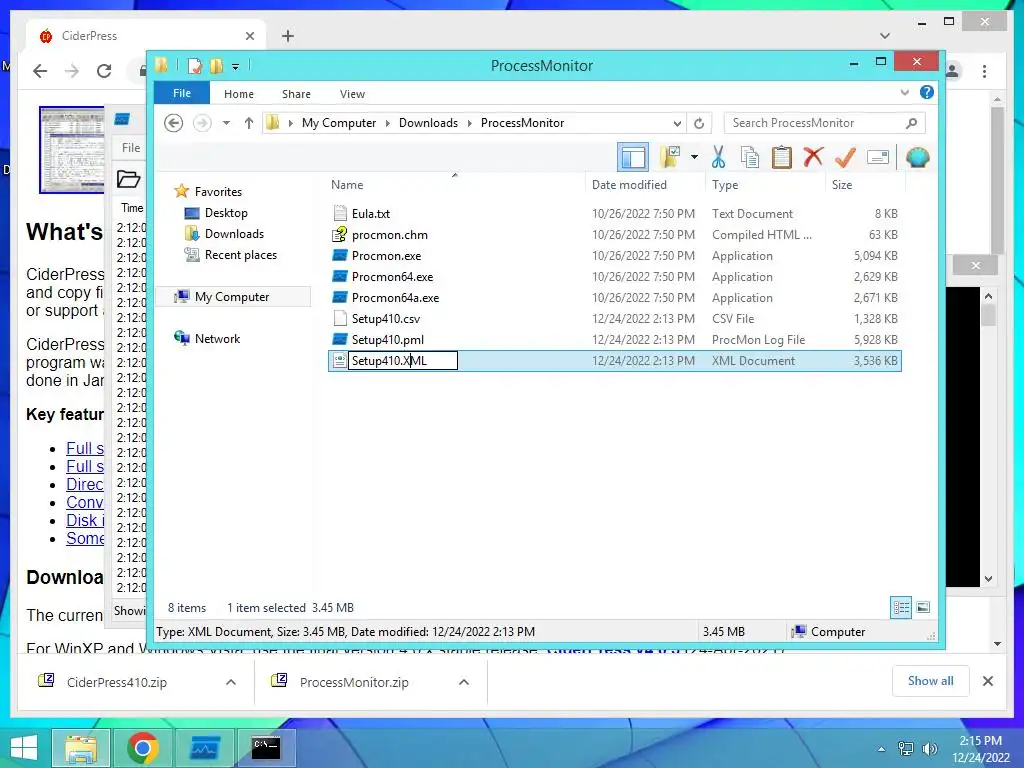
Task: Switch to the Home ribbon tab
Action: (238, 94)
